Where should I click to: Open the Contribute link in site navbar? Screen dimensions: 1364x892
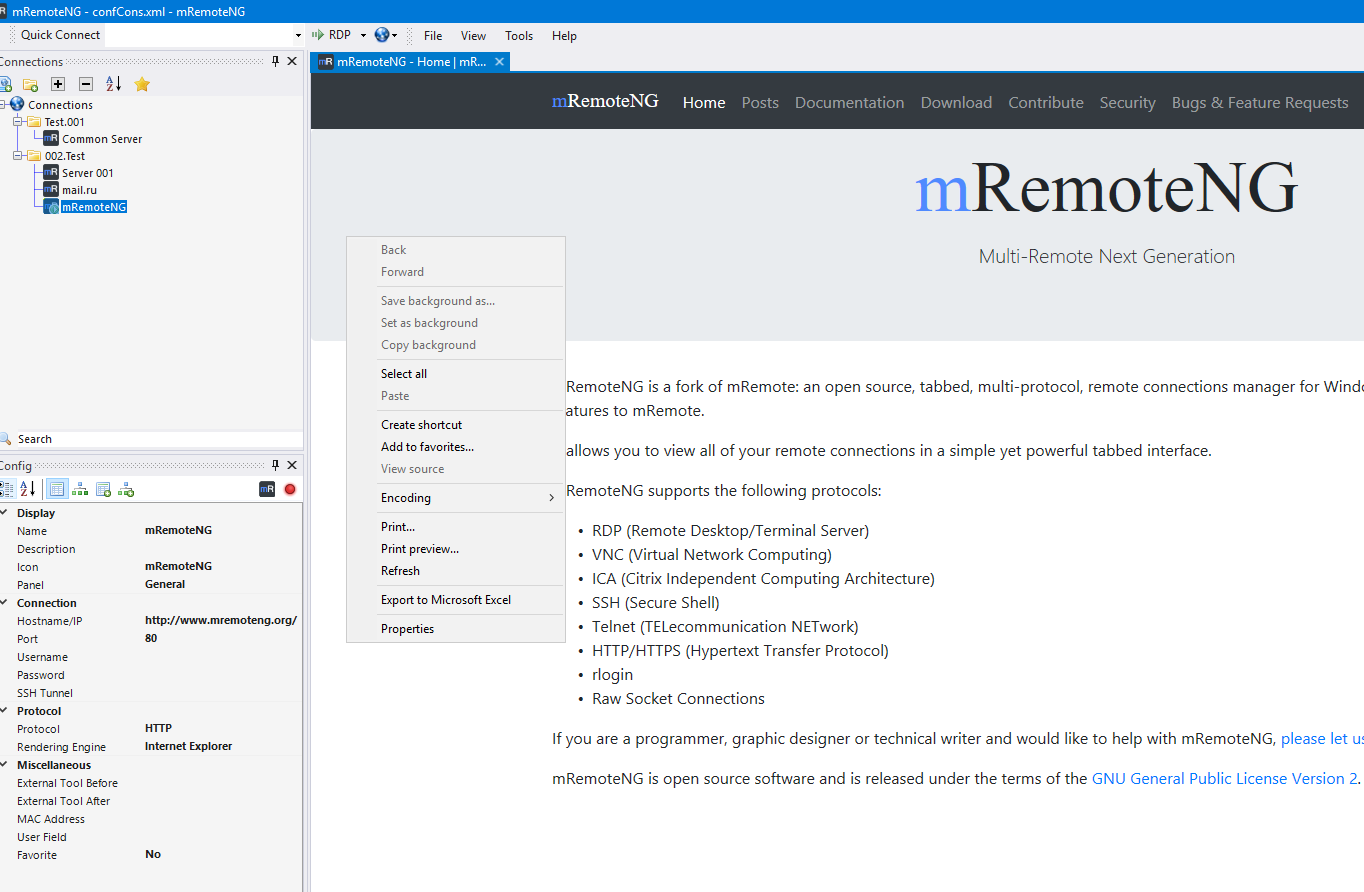[1046, 102]
